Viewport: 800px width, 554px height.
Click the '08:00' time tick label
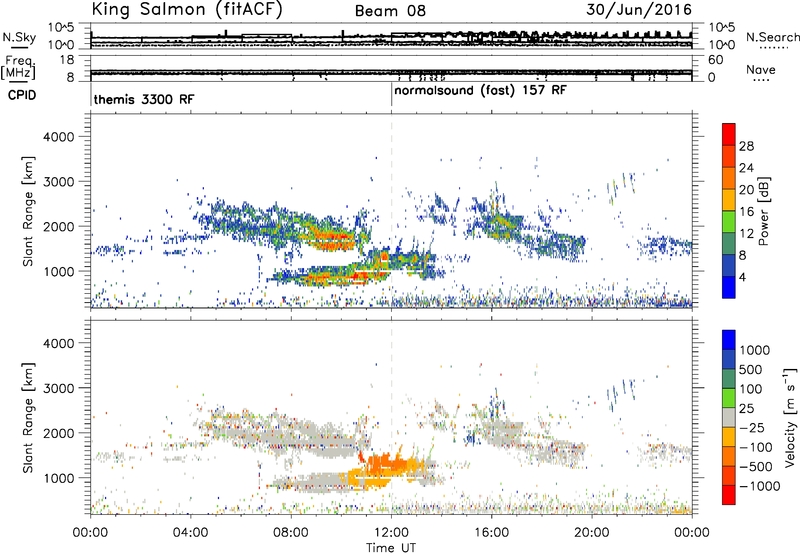pos(291,533)
